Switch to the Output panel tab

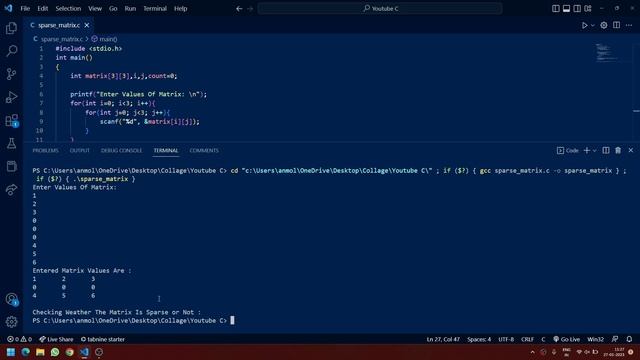[x=80, y=151]
